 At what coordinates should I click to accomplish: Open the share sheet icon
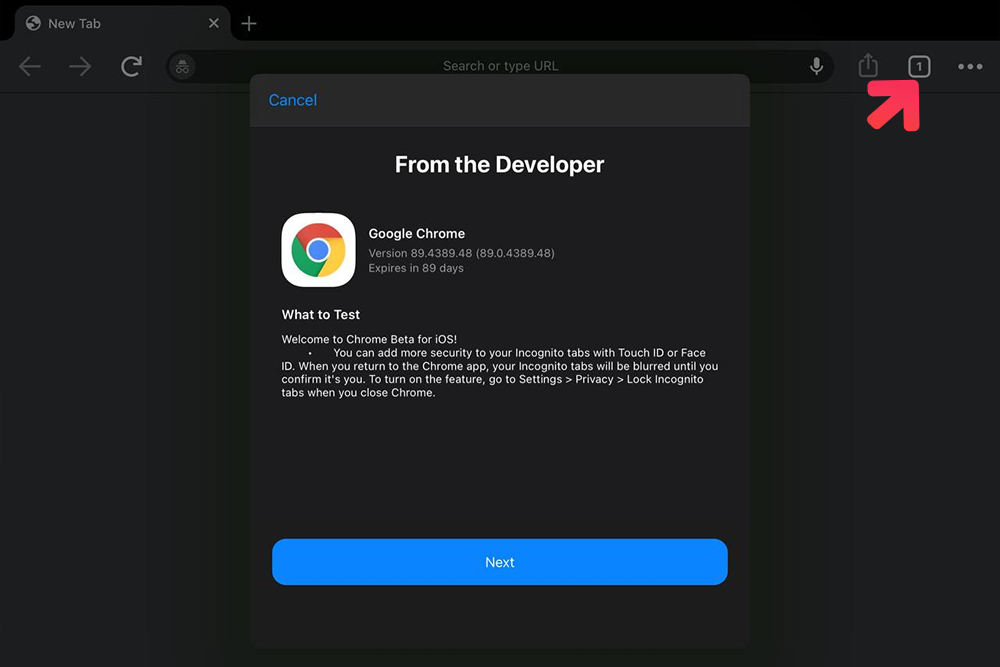click(868, 65)
